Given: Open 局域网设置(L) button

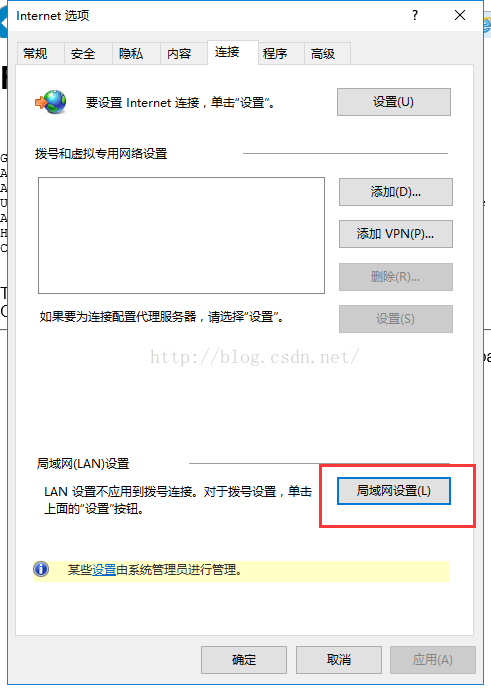Looking at the screenshot, I should pos(394,491).
